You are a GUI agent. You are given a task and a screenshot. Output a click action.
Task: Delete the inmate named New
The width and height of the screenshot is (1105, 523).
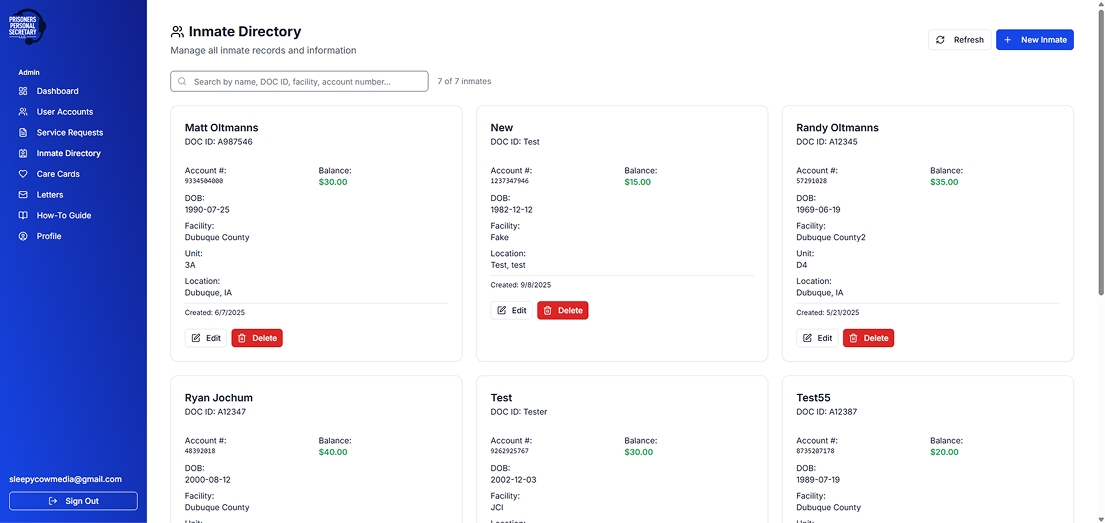[562, 310]
